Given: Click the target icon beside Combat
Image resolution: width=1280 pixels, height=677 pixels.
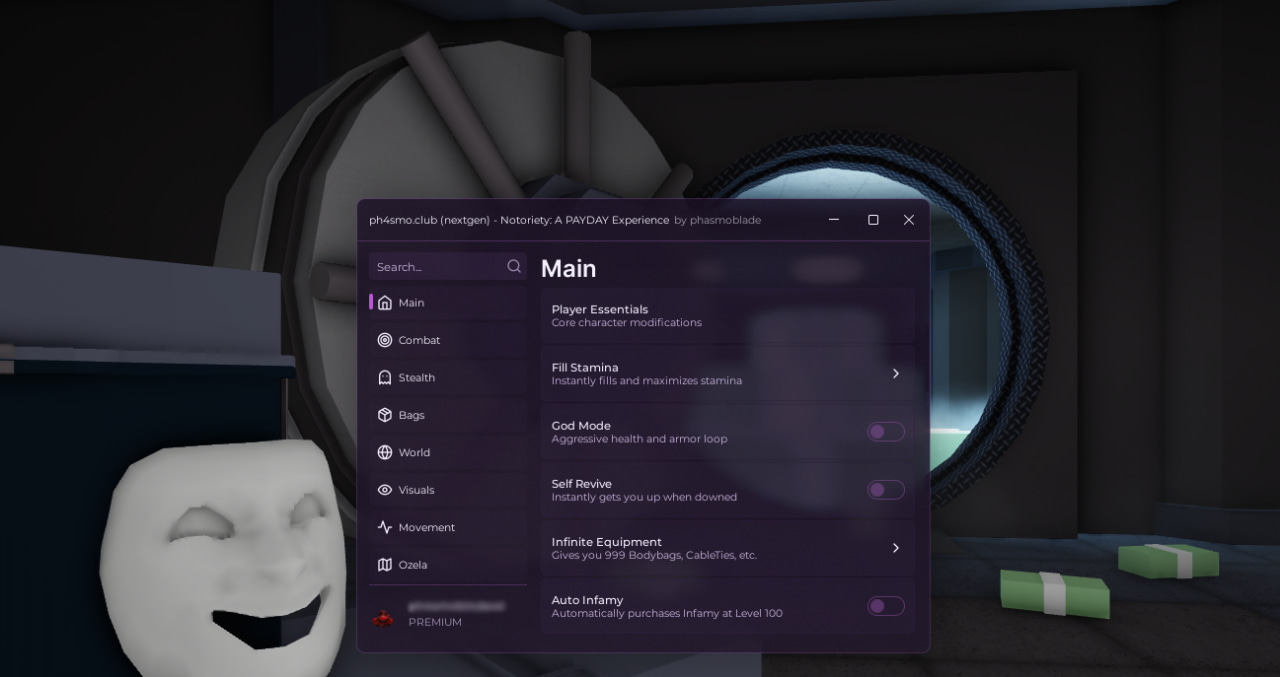Looking at the screenshot, I should click(x=385, y=340).
